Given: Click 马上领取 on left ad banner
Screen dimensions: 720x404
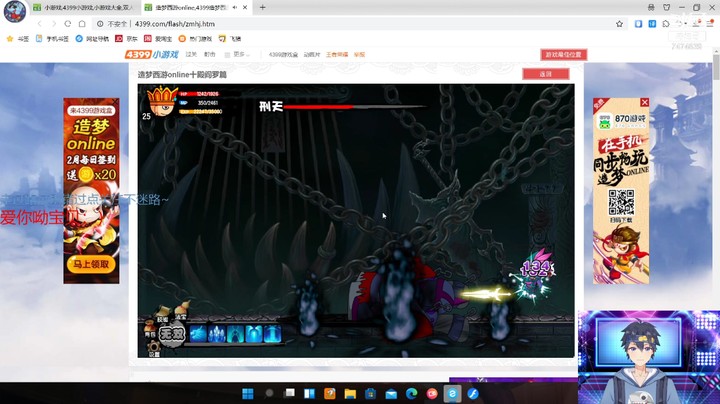Looking at the screenshot, I should 91,264.
